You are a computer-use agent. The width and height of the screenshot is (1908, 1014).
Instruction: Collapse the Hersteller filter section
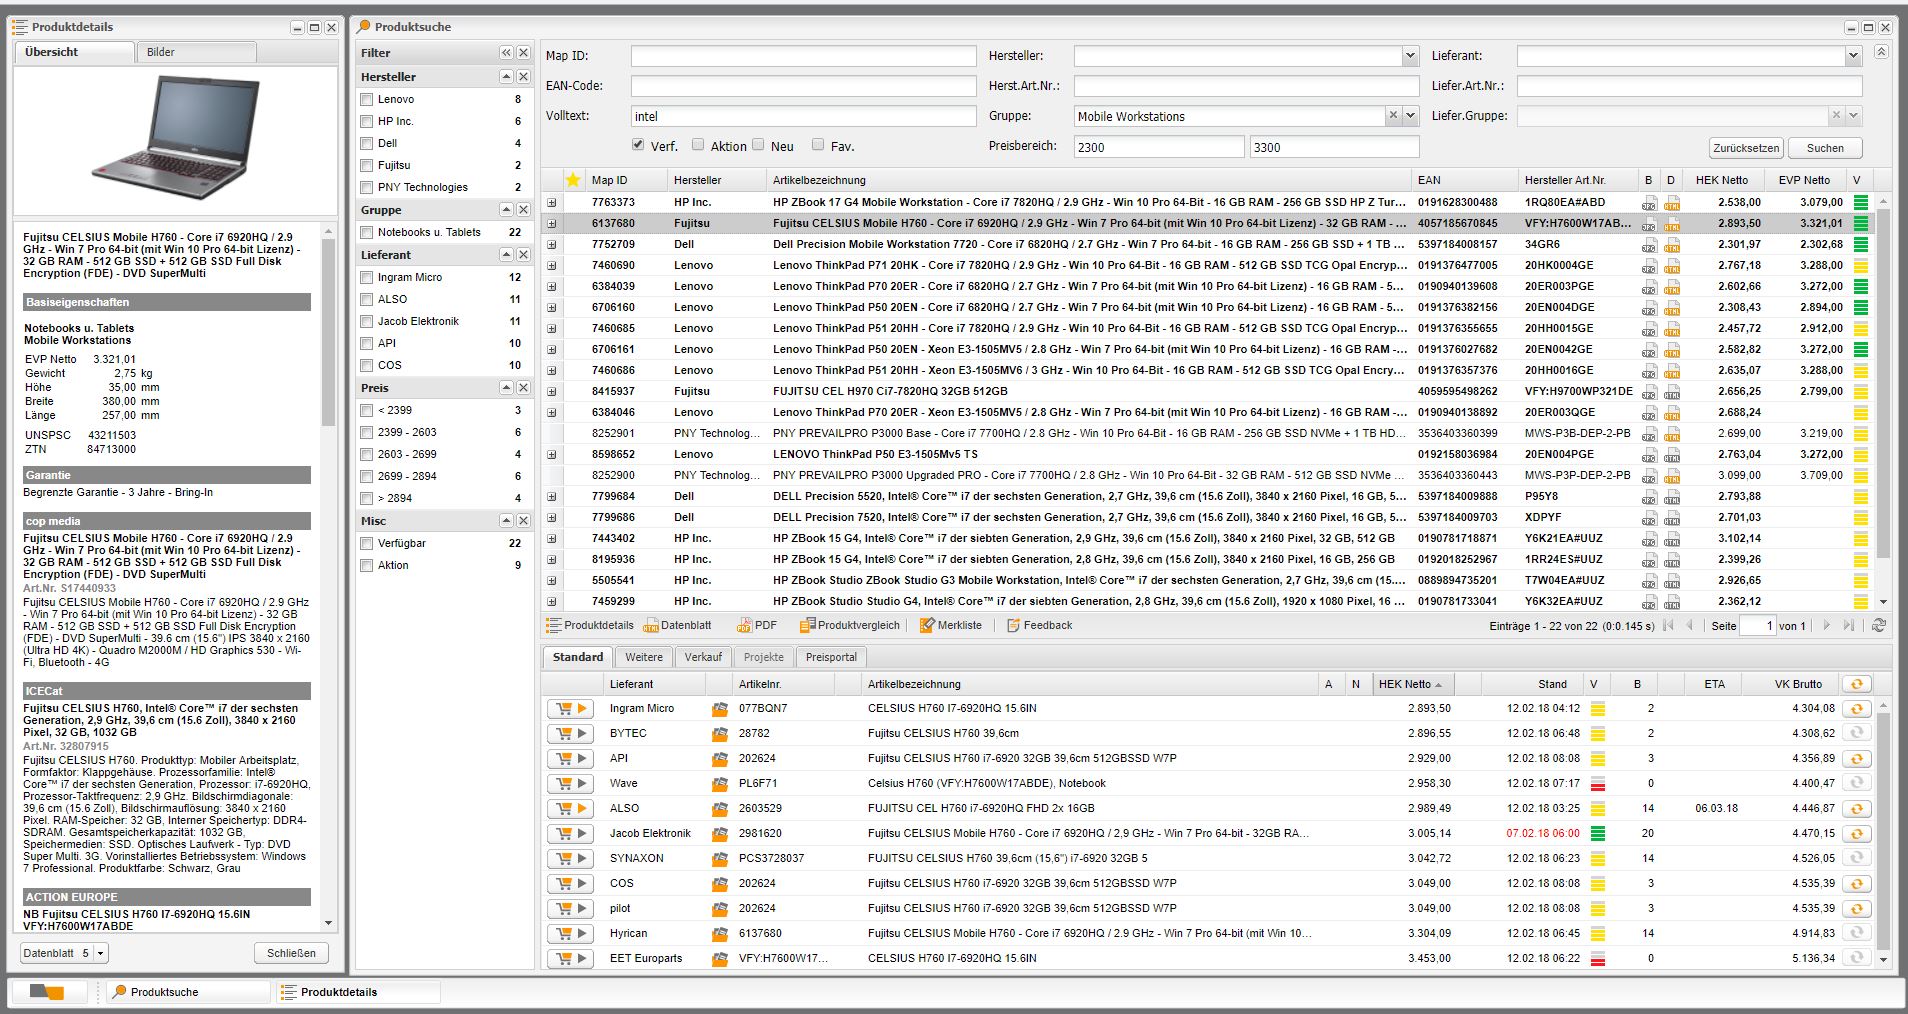[506, 77]
